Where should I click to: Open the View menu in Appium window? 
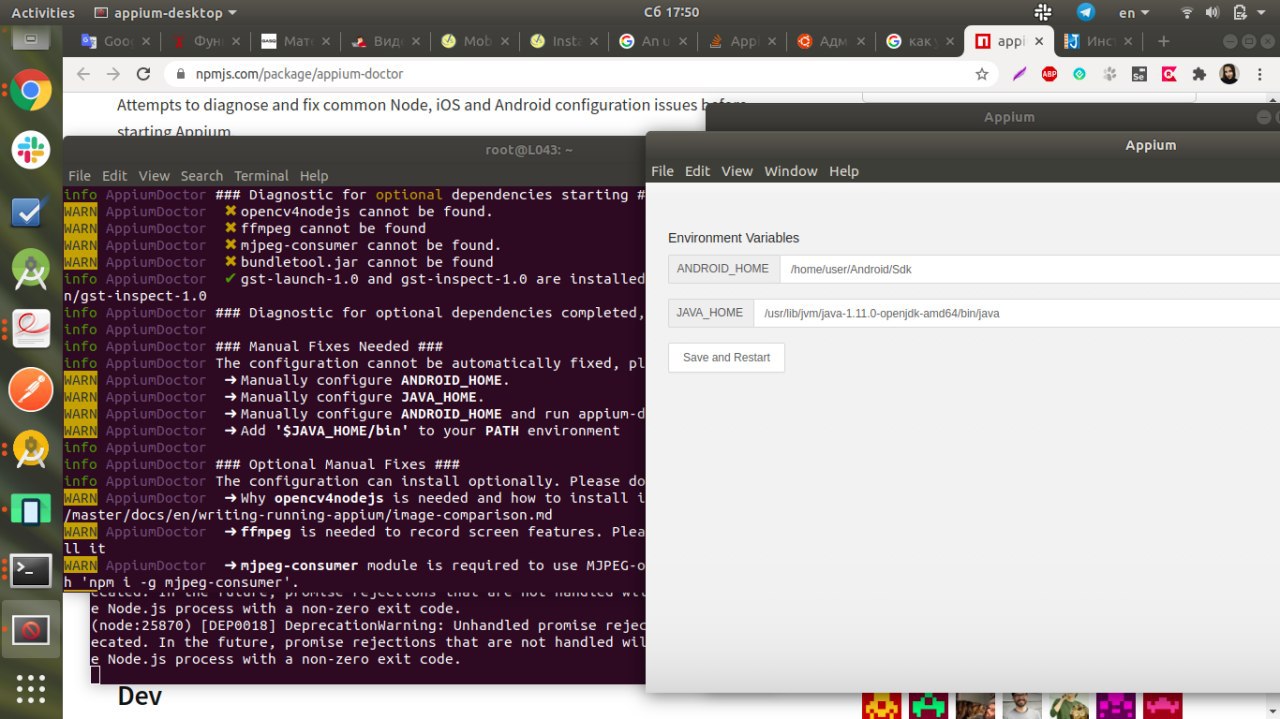(x=737, y=171)
